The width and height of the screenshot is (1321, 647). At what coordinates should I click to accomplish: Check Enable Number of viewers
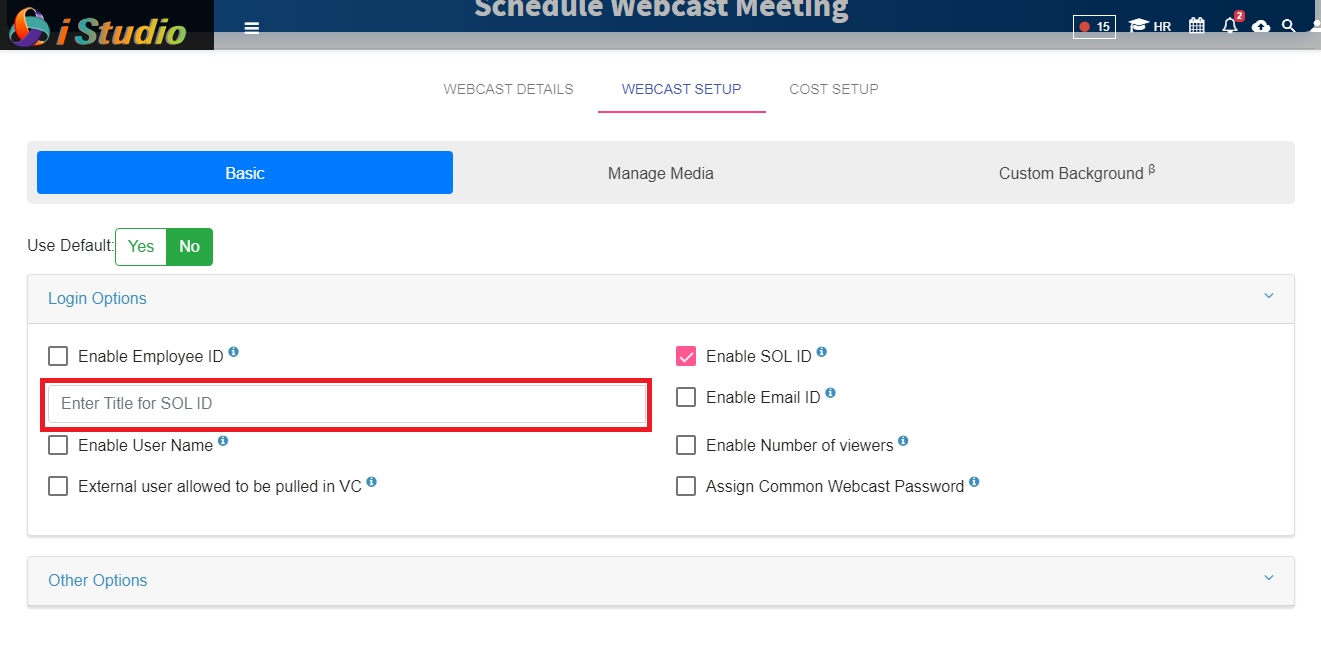tap(686, 445)
